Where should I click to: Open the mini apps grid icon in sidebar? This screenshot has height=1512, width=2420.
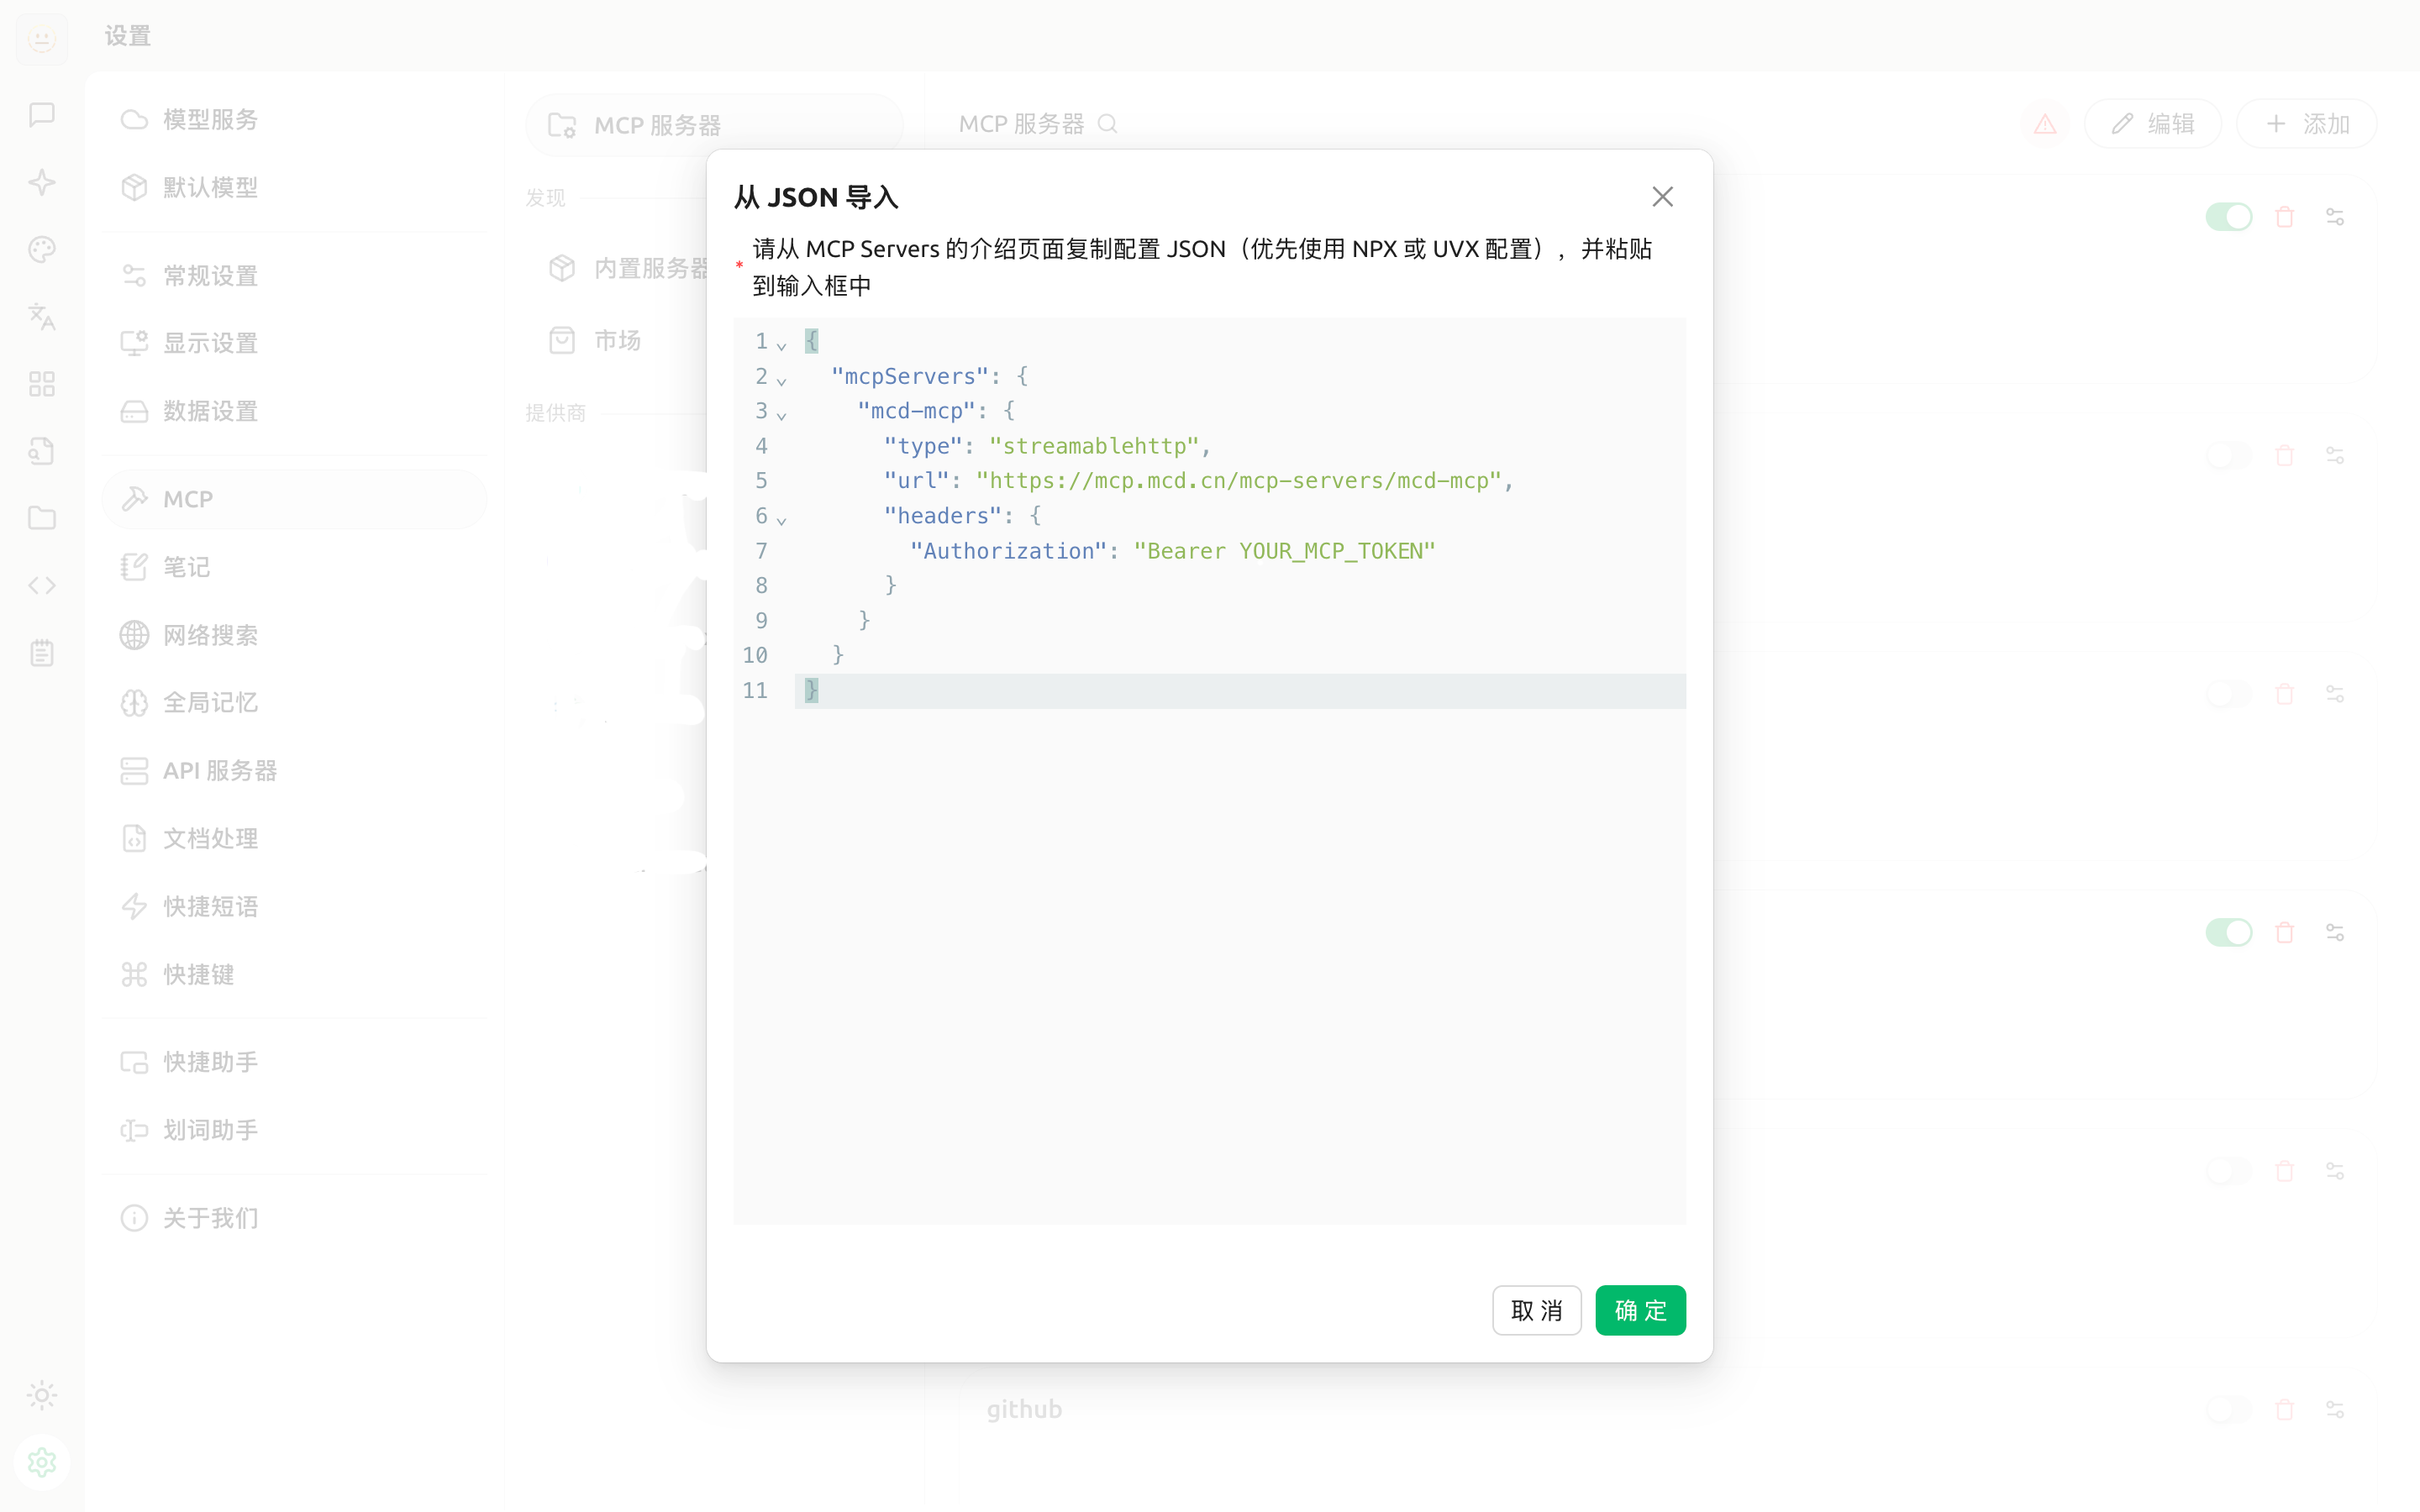pyautogui.click(x=41, y=384)
